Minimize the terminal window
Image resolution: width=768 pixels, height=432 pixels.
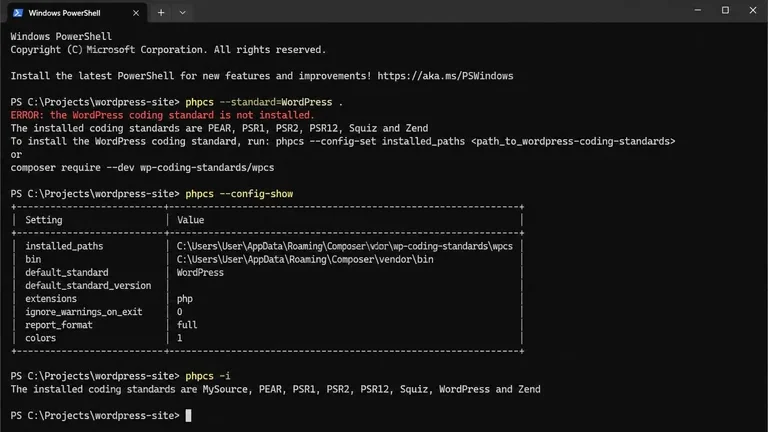(697, 10)
